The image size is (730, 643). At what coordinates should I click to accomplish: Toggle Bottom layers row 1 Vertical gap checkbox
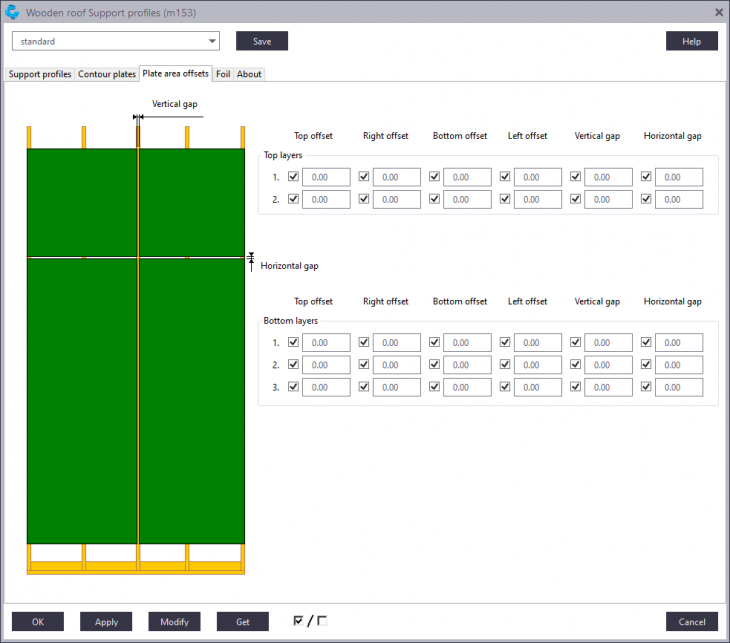(576, 343)
